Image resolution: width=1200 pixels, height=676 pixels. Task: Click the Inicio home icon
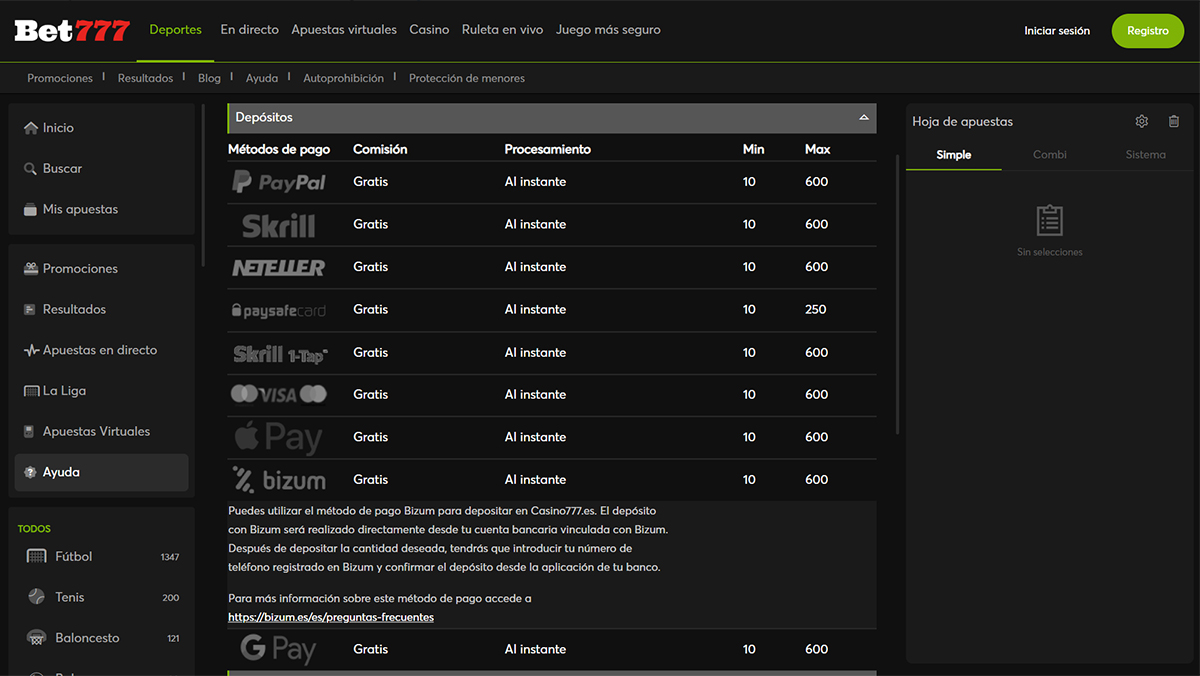pos(31,128)
